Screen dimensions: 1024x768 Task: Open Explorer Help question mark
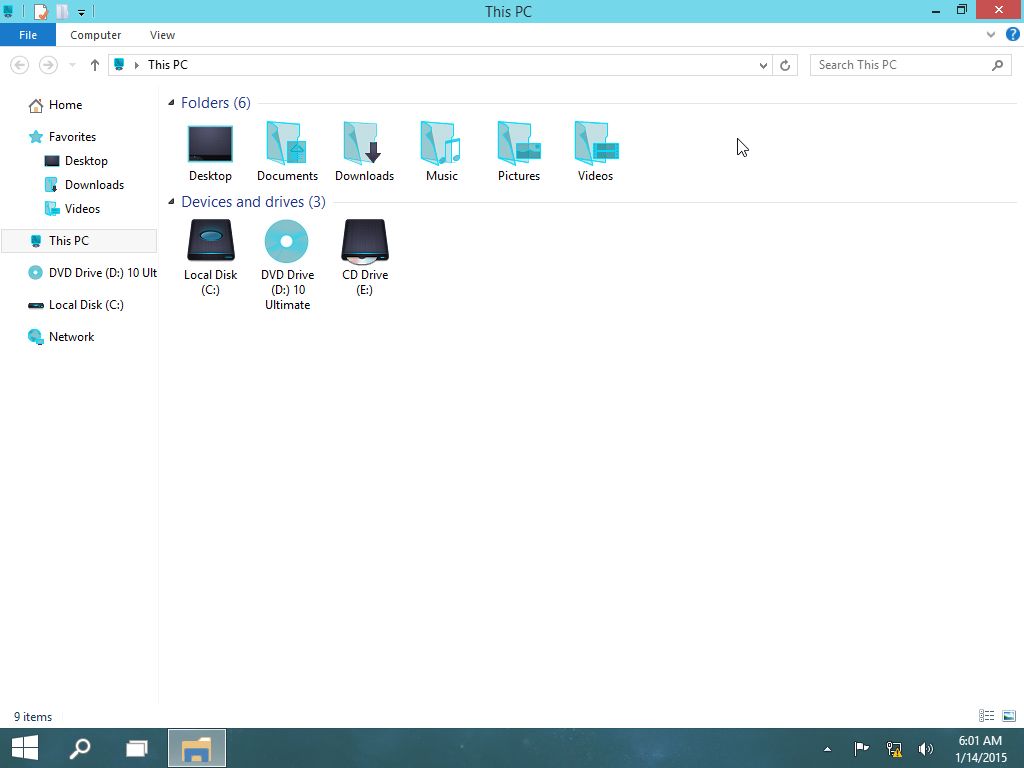click(1012, 35)
